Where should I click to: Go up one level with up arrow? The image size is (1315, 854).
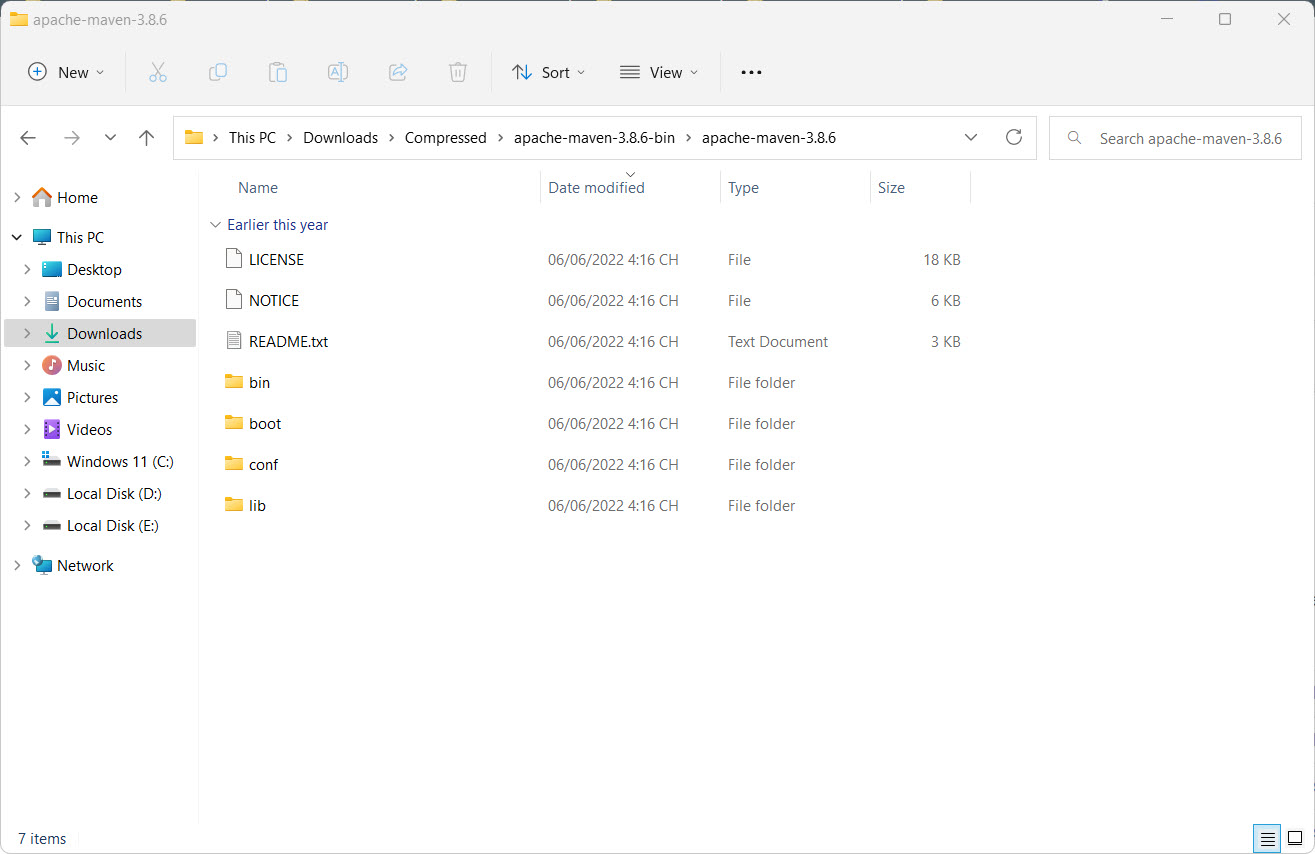[x=146, y=138]
